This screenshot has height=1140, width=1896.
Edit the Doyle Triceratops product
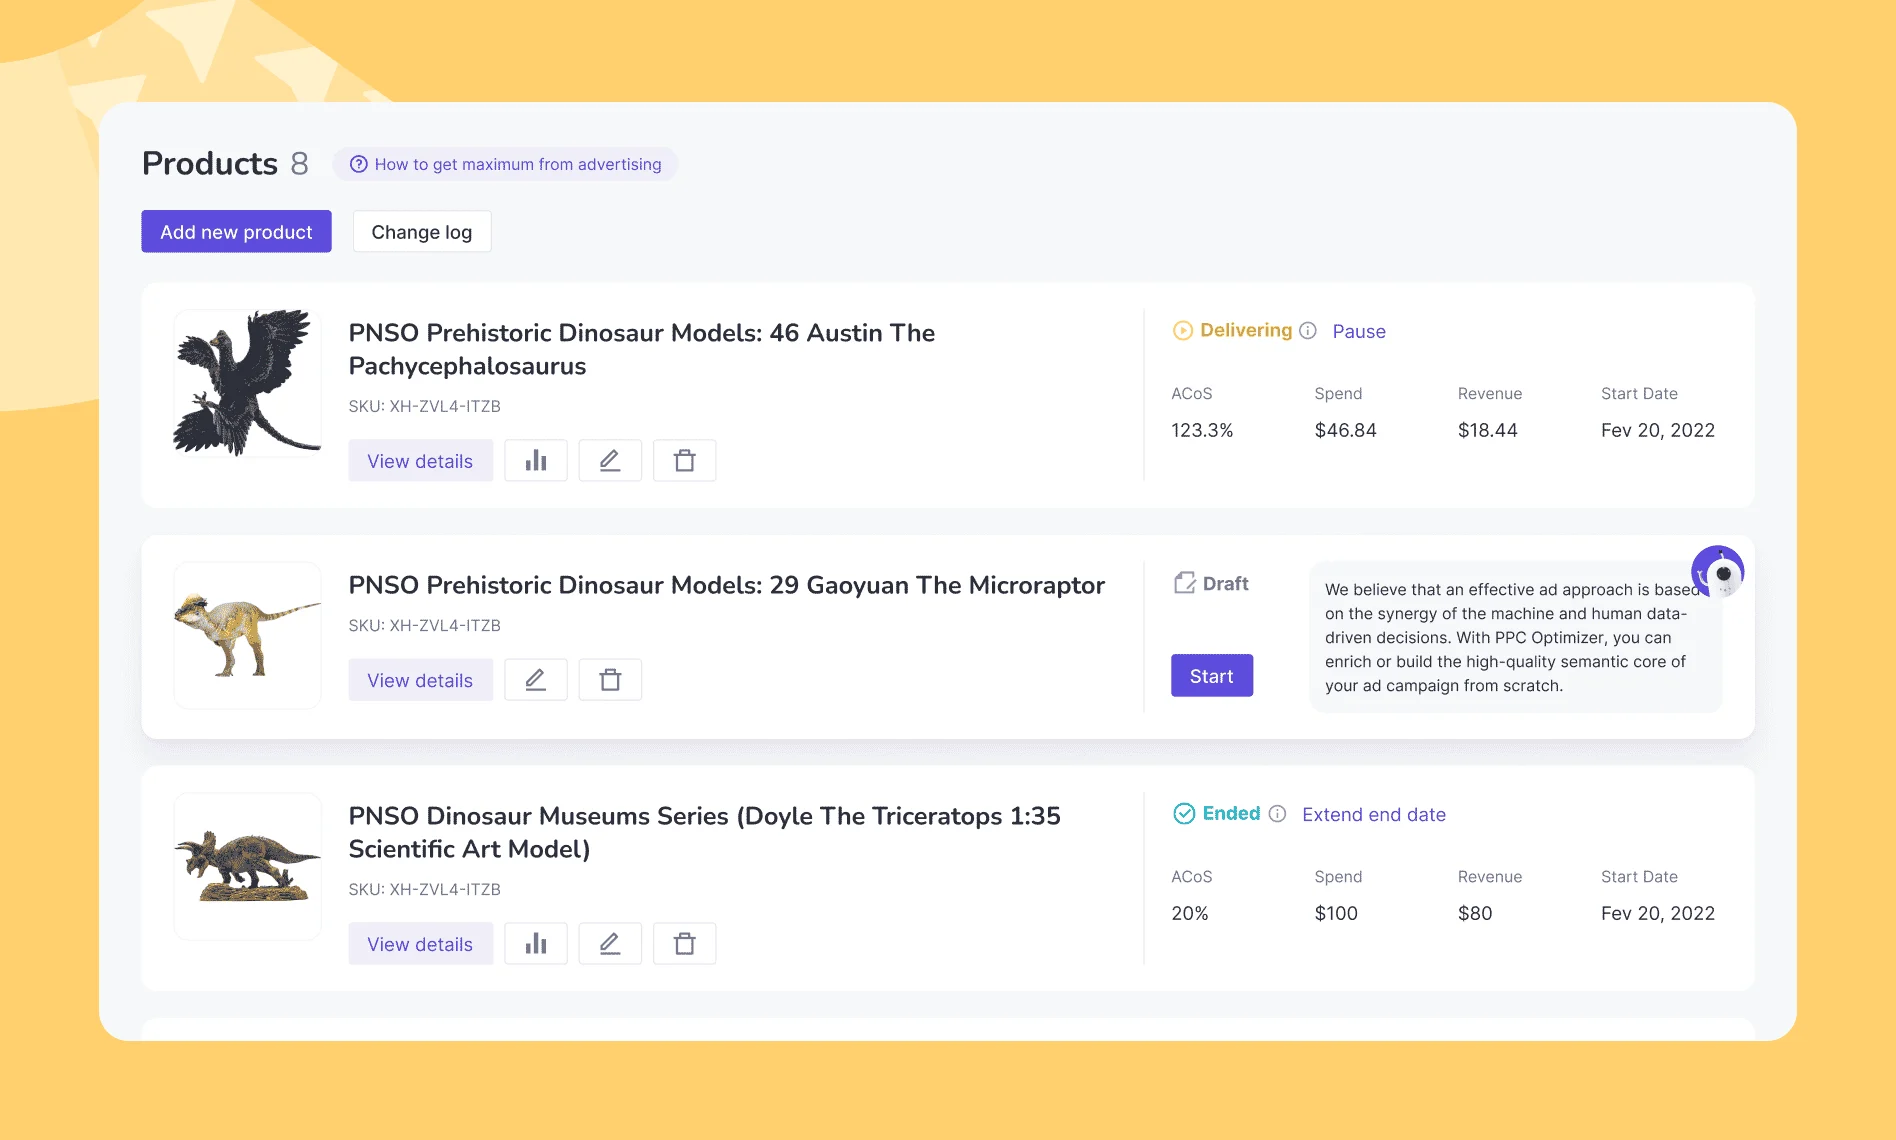point(610,943)
